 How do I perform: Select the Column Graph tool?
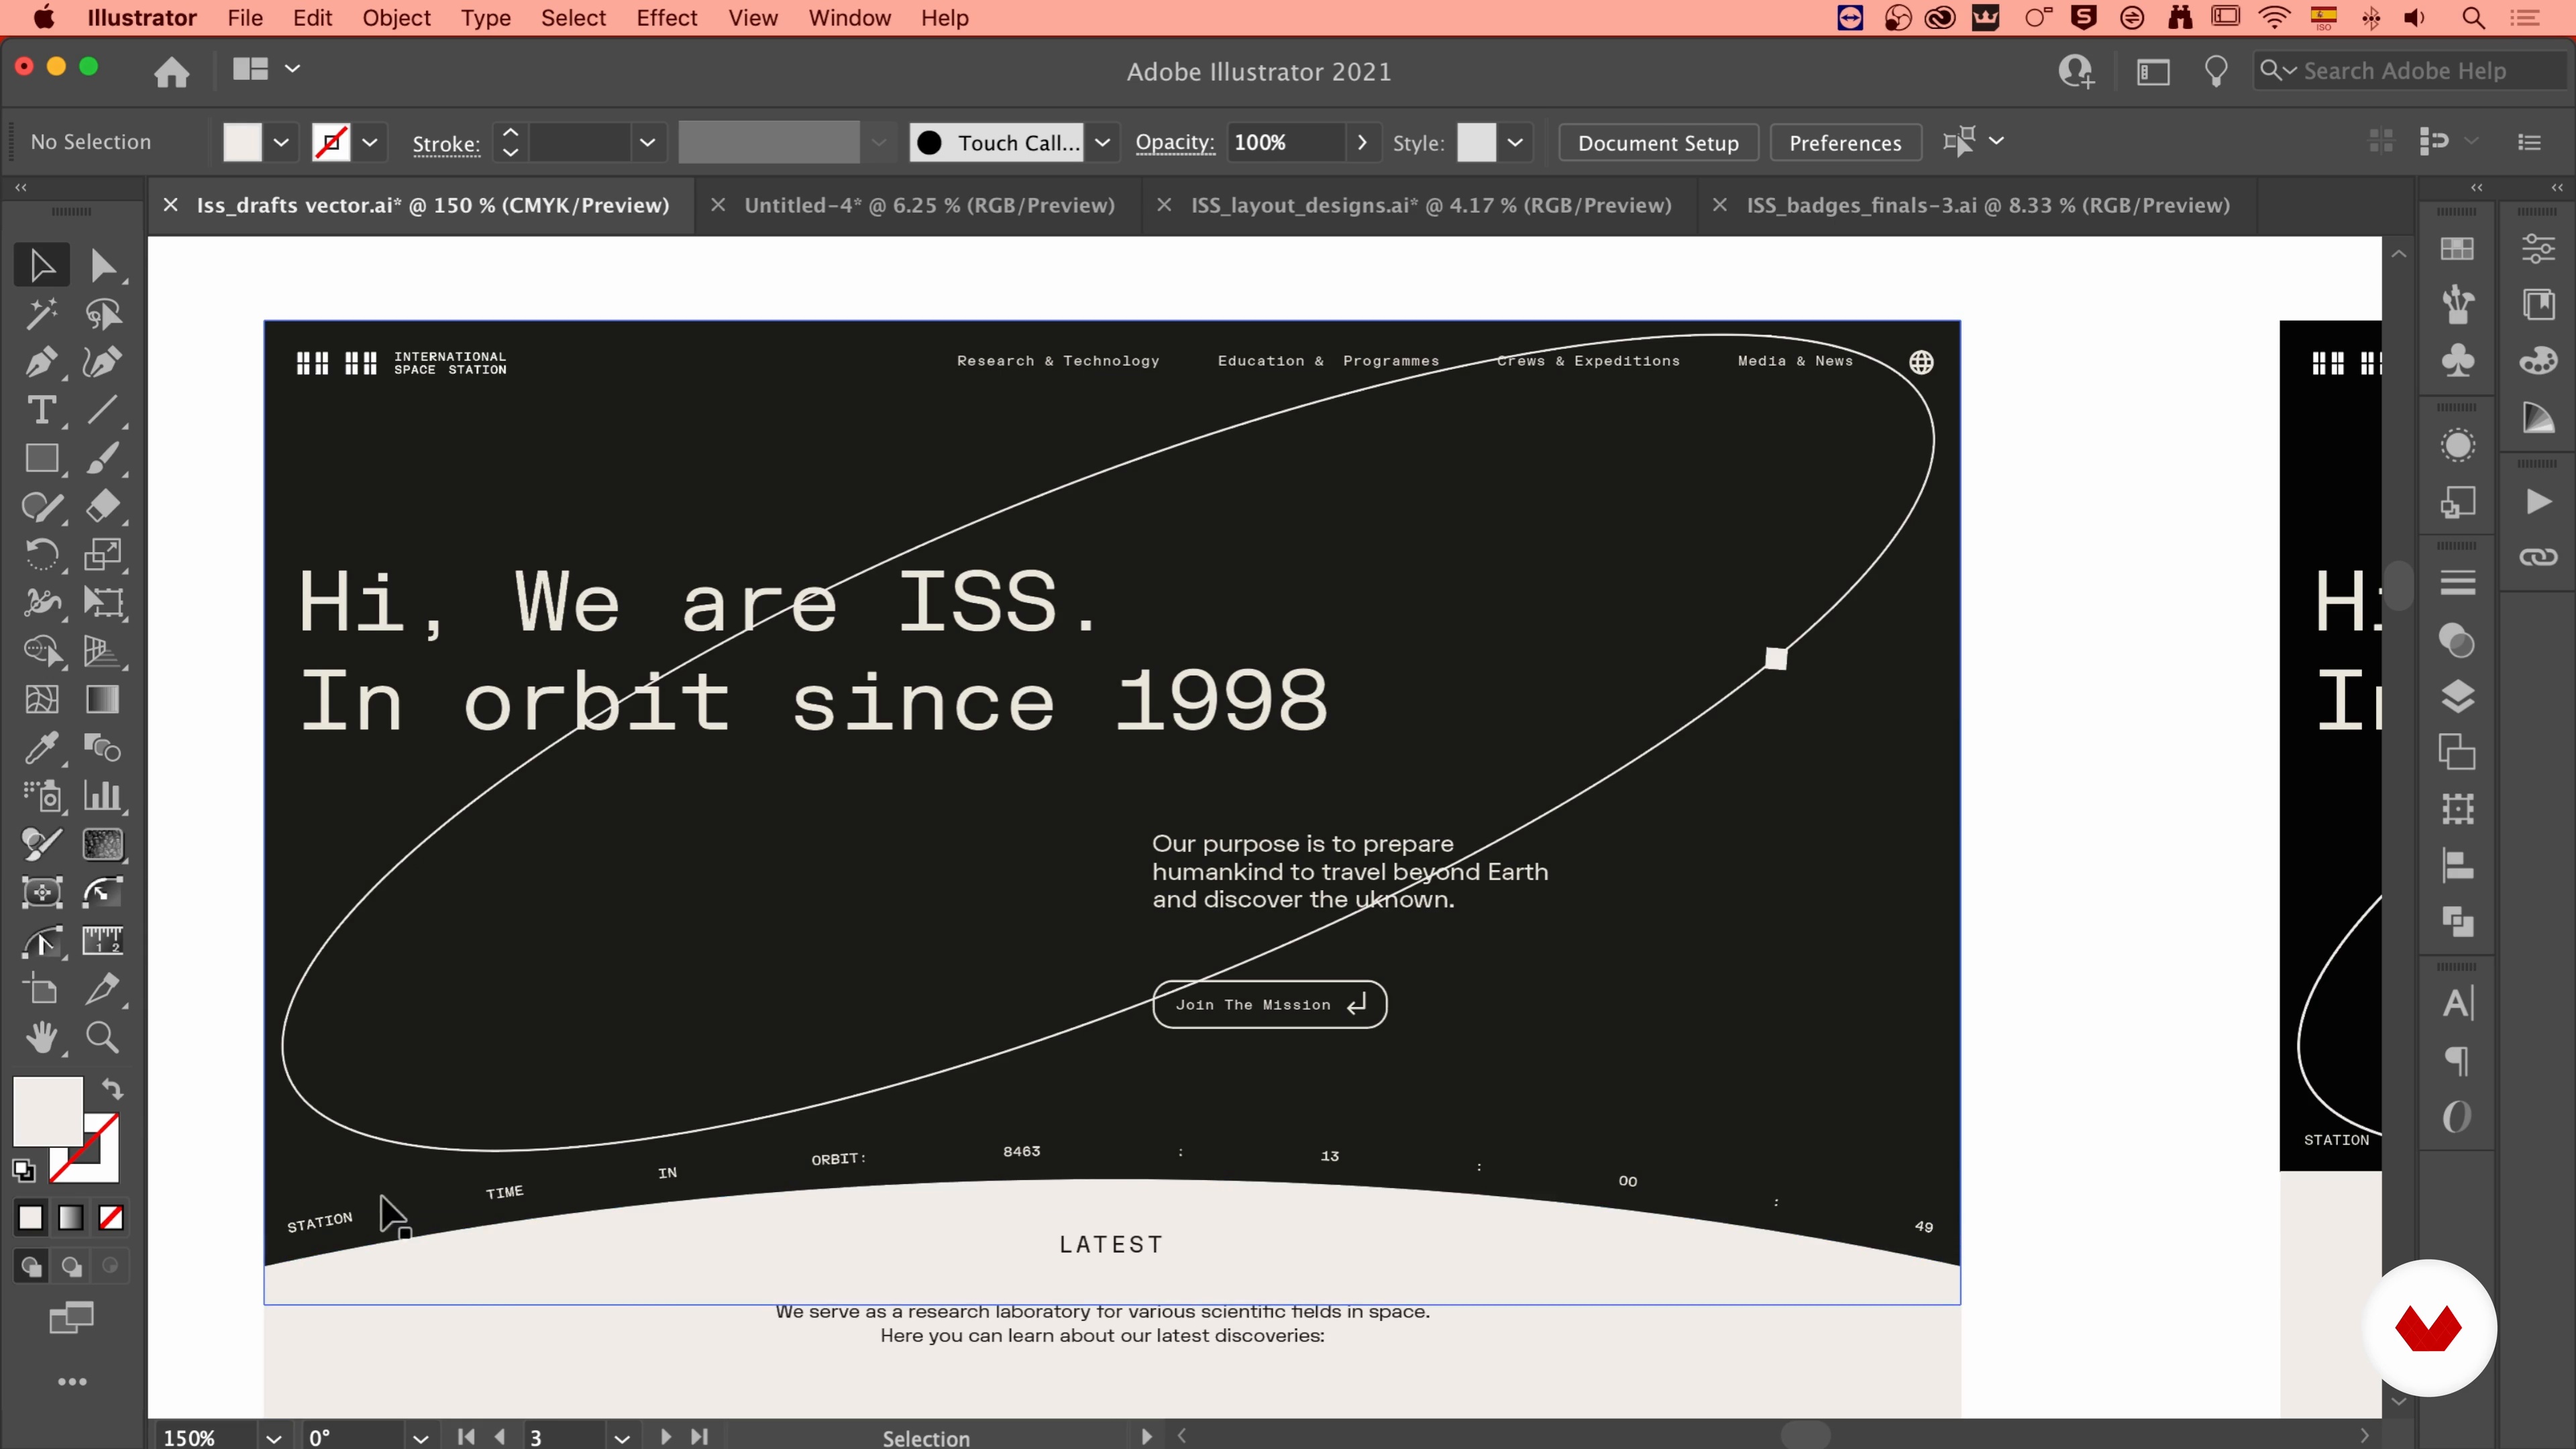coord(103,796)
